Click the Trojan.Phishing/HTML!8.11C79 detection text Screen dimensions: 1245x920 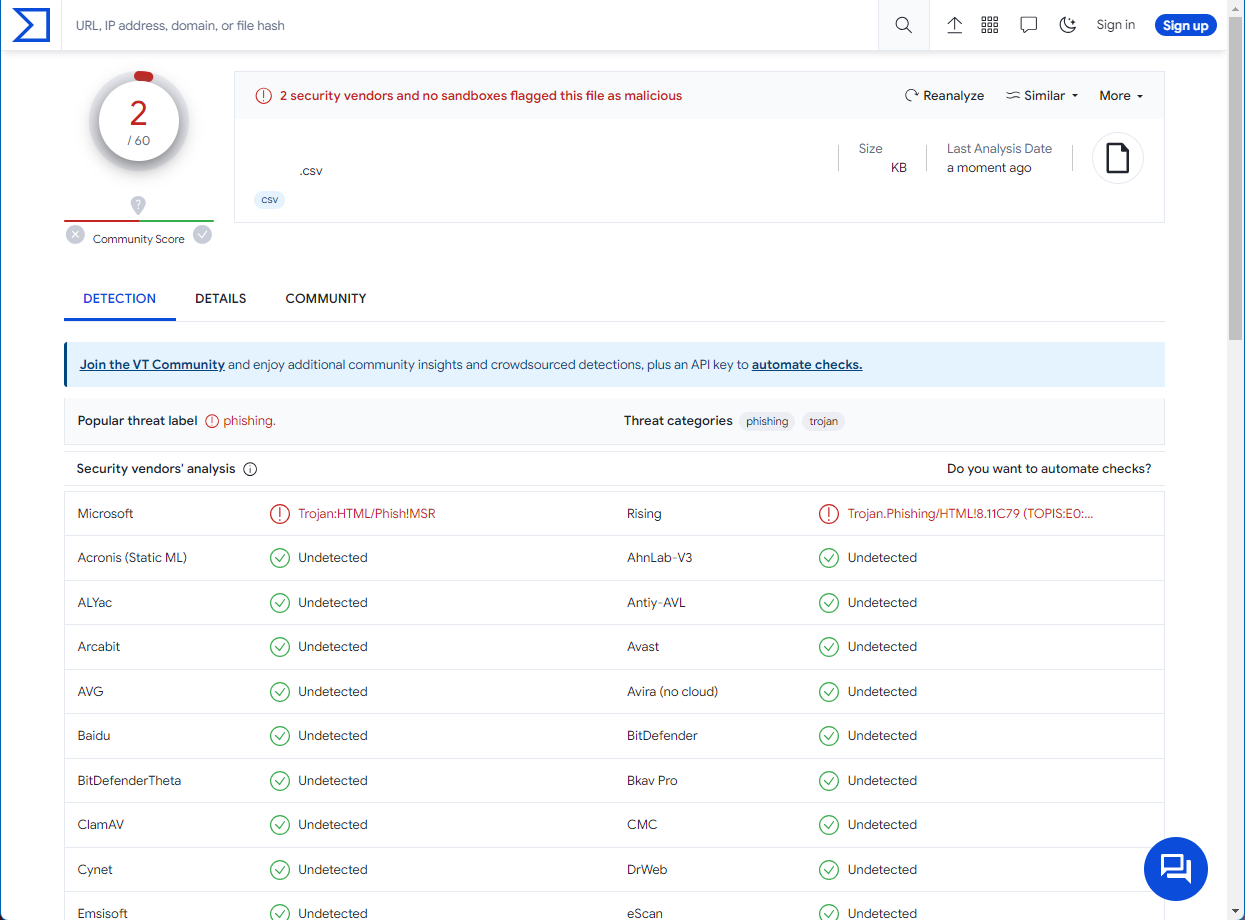tap(970, 514)
